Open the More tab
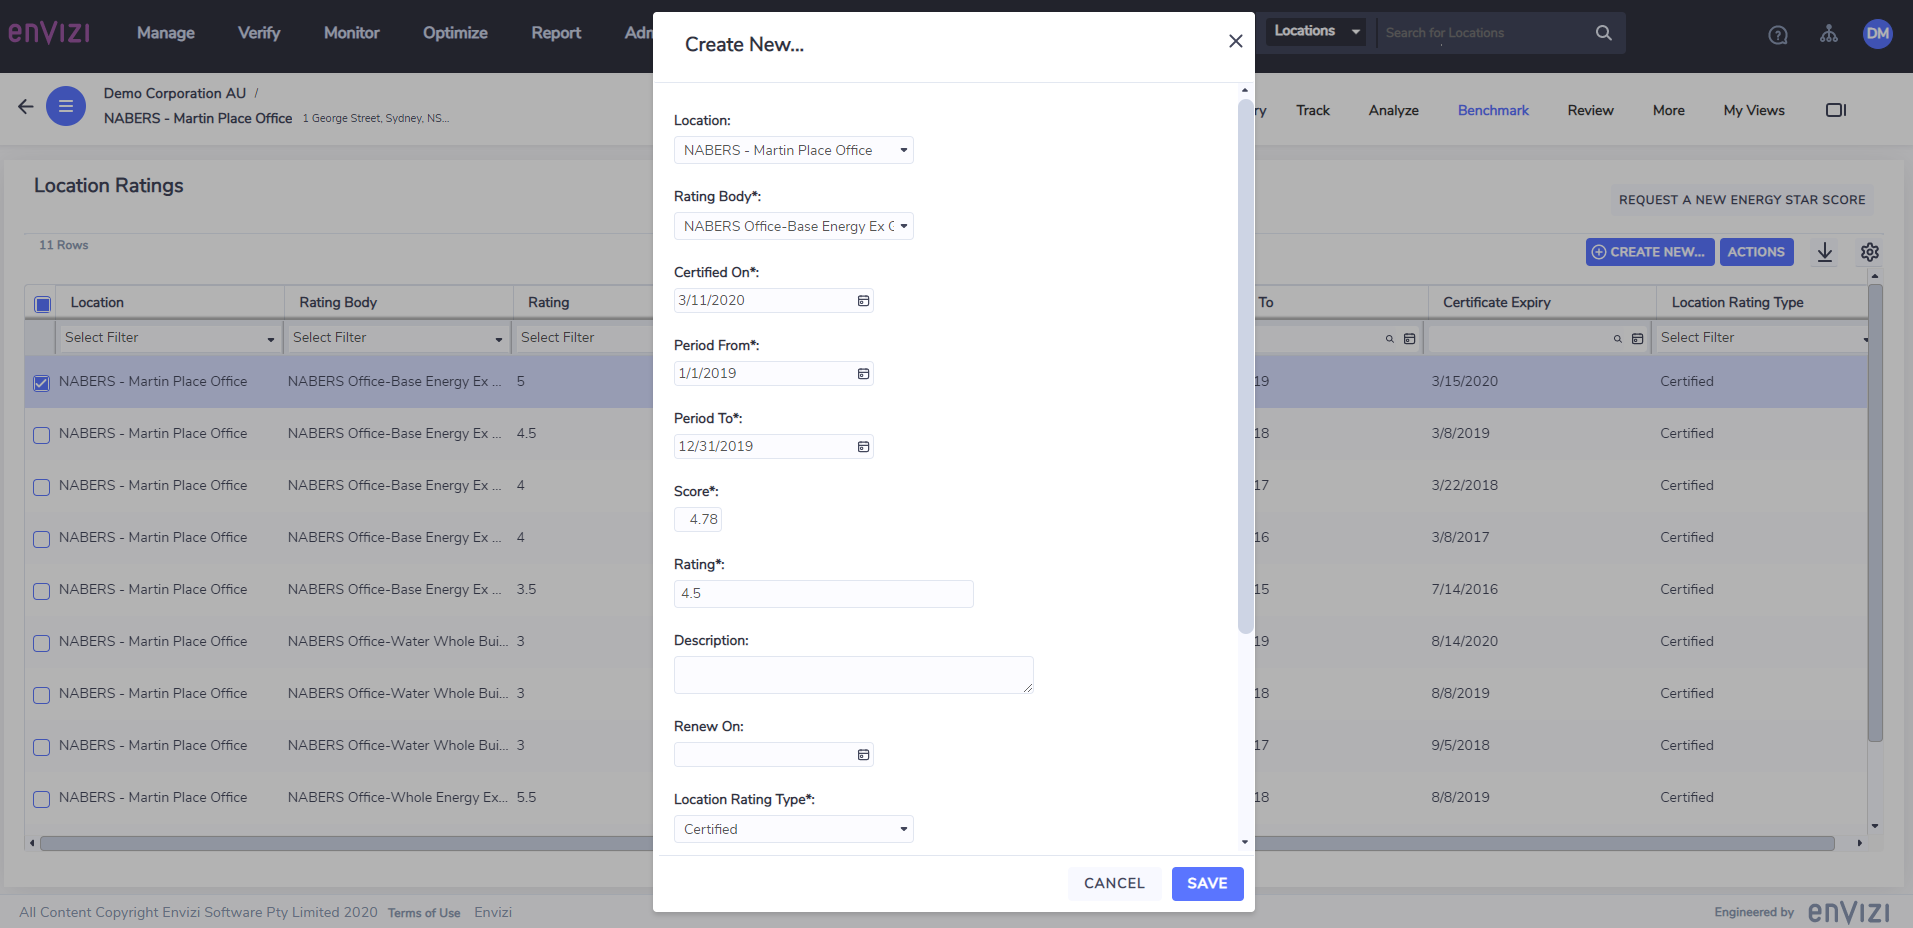The width and height of the screenshot is (1913, 928). coord(1668,110)
